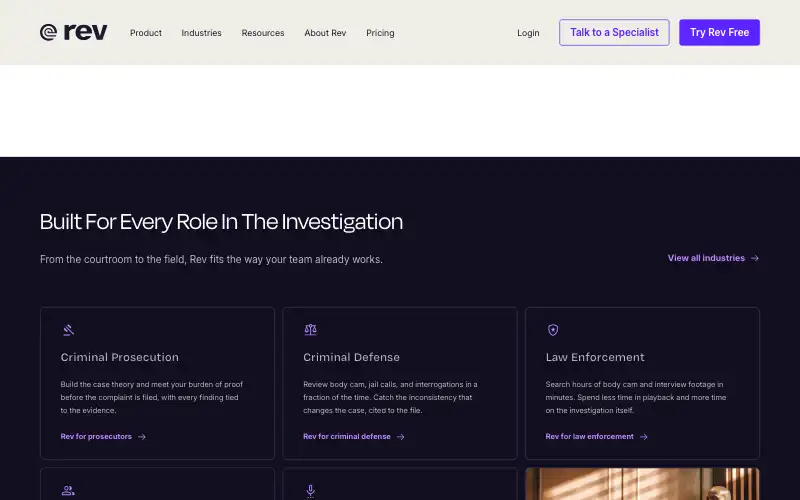The width and height of the screenshot is (800, 500).
Task: Open the Rev for prosecutors link
Action: coord(103,437)
